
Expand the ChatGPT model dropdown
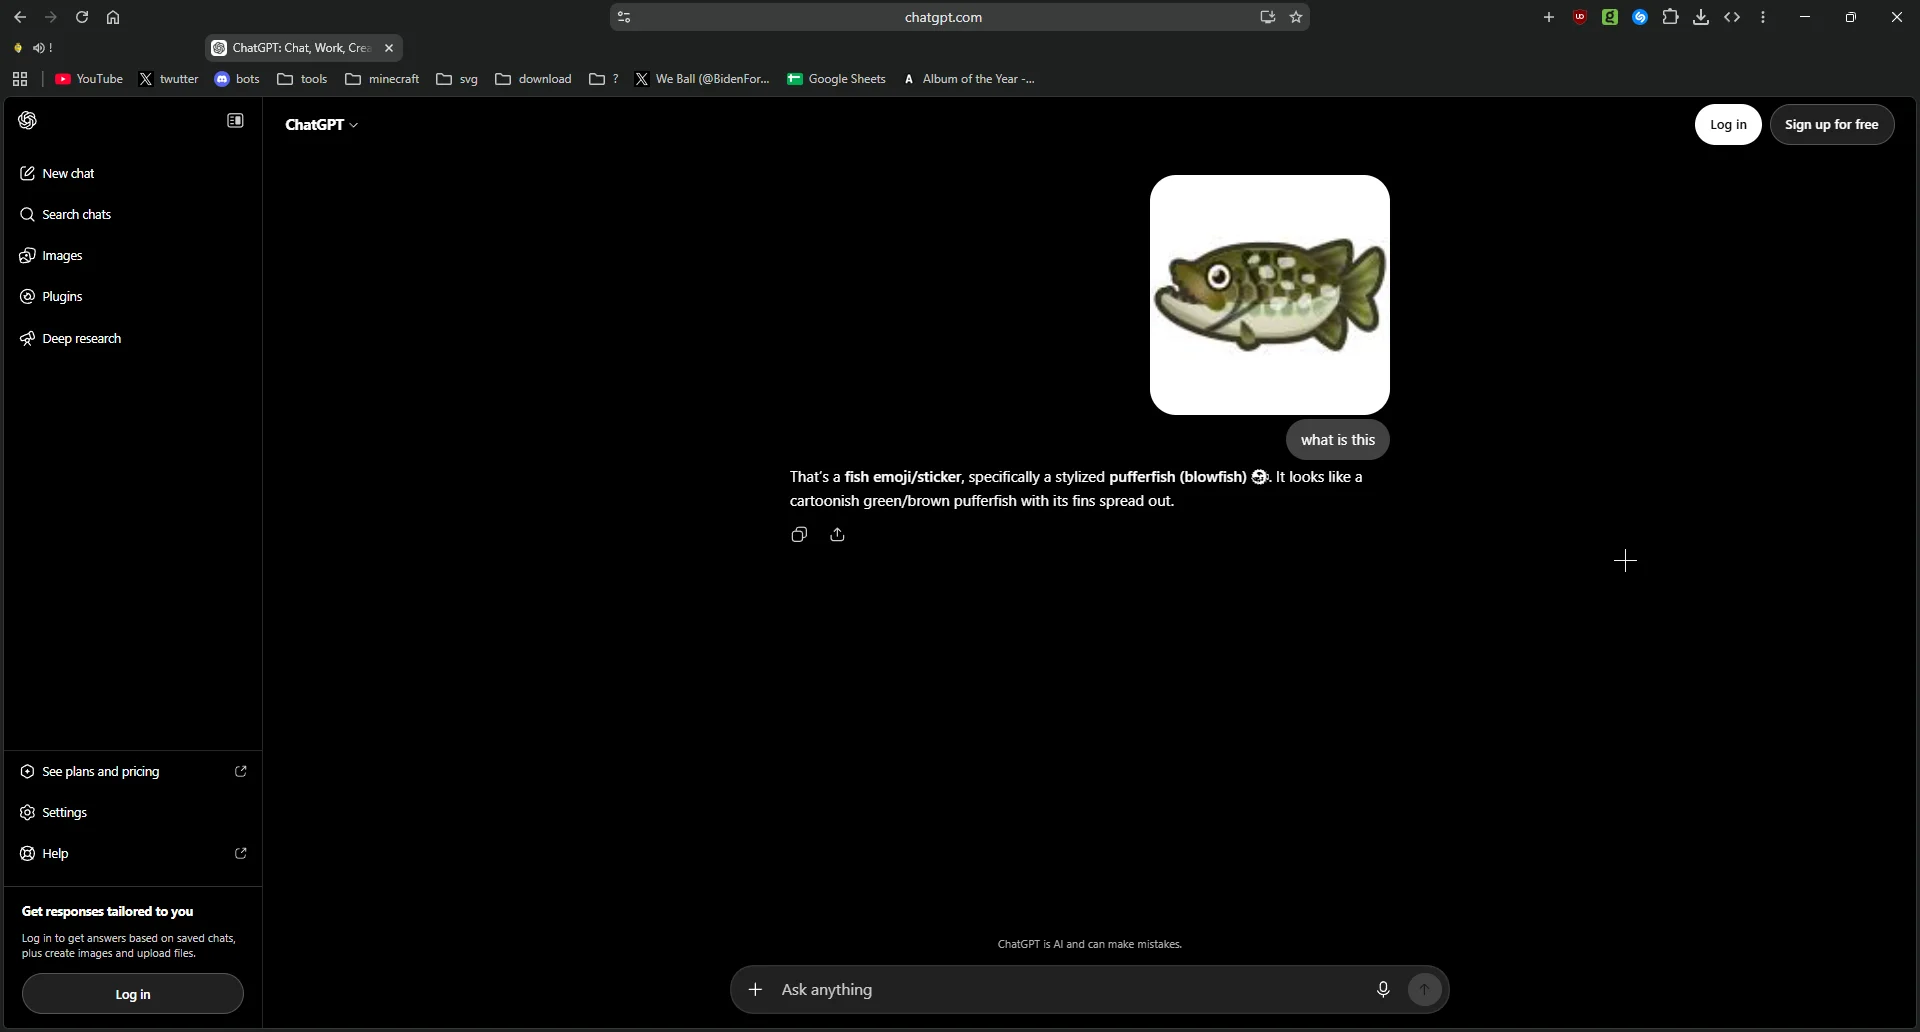click(x=321, y=124)
